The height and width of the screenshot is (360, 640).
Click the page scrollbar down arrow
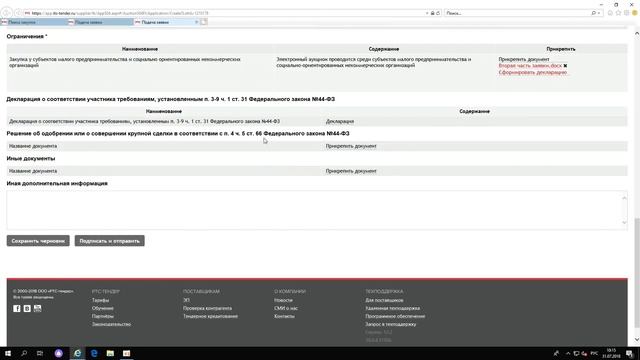[637, 340]
